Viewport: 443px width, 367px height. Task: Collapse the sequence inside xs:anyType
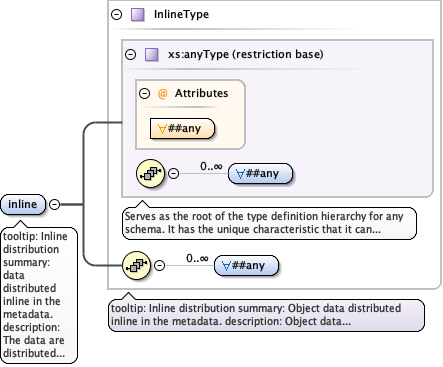(173, 173)
